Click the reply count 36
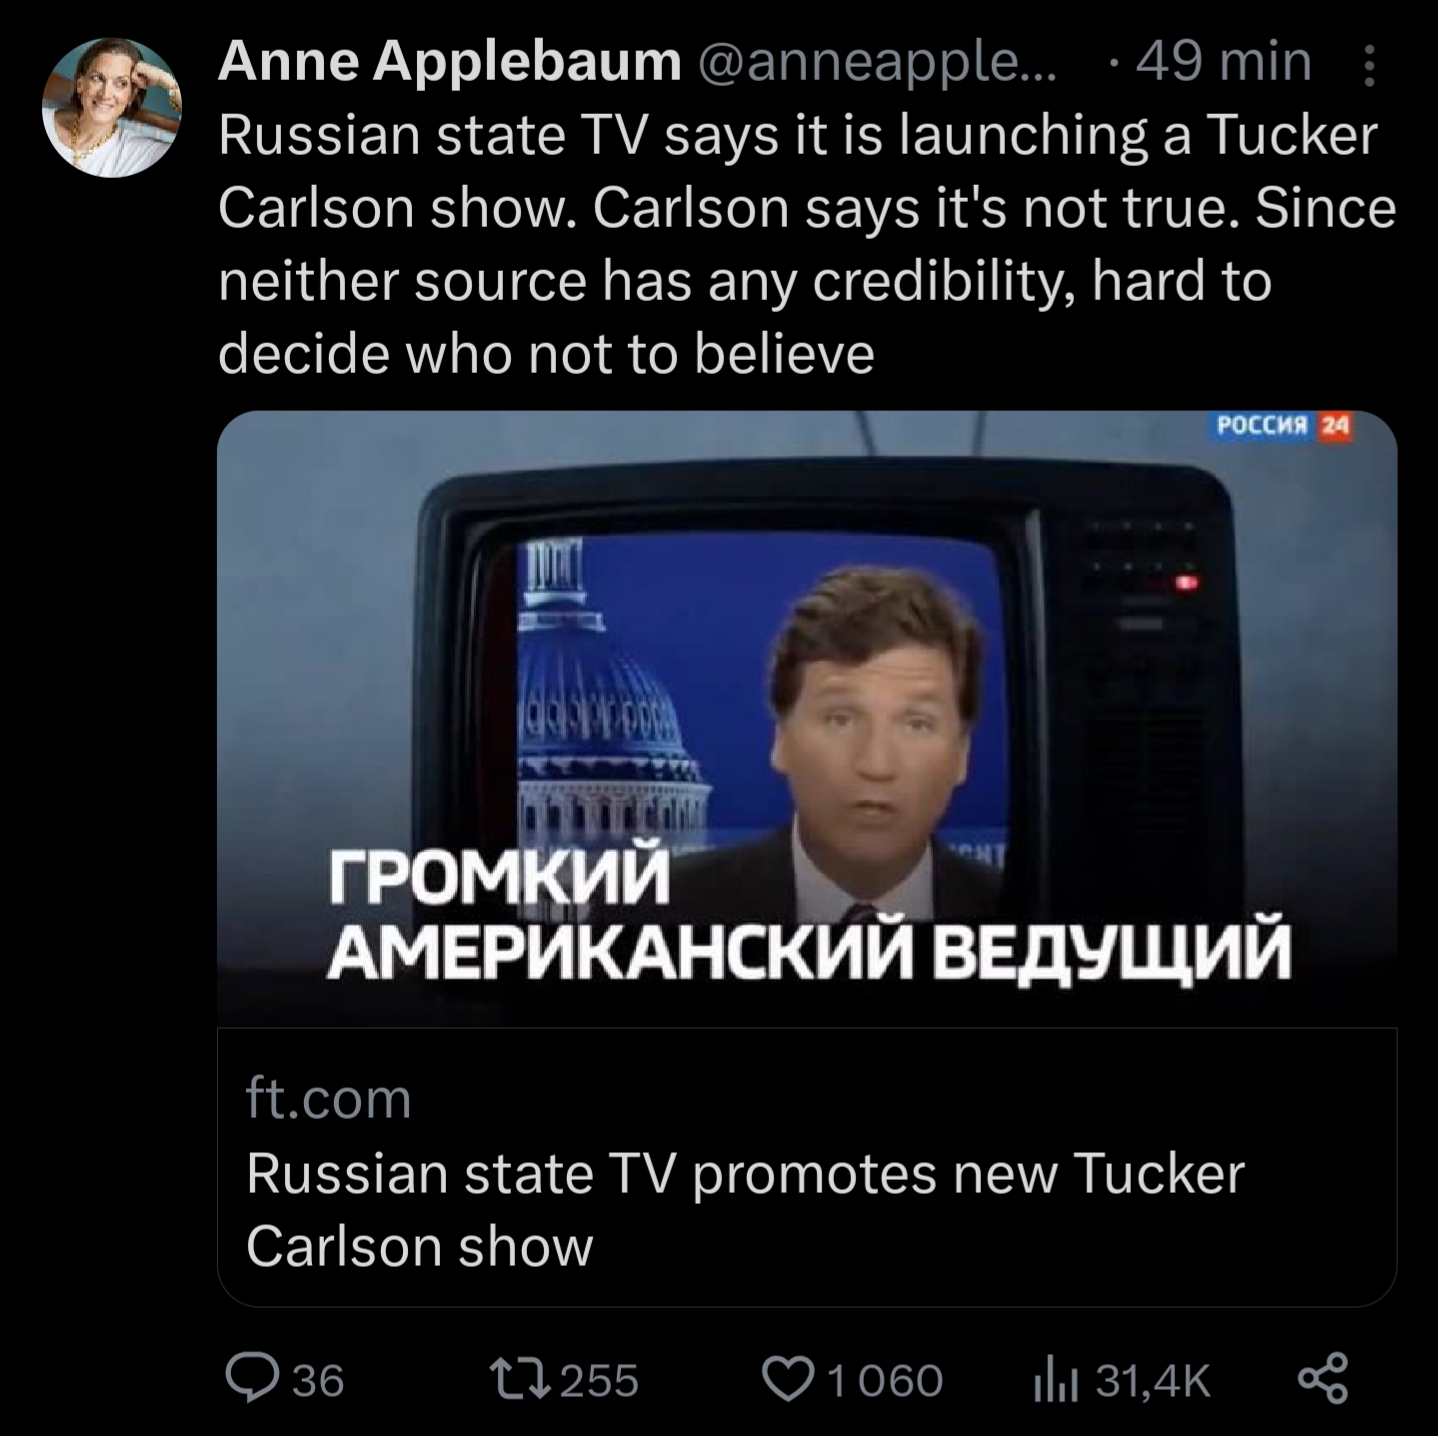1438x1436 pixels. click(318, 1381)
